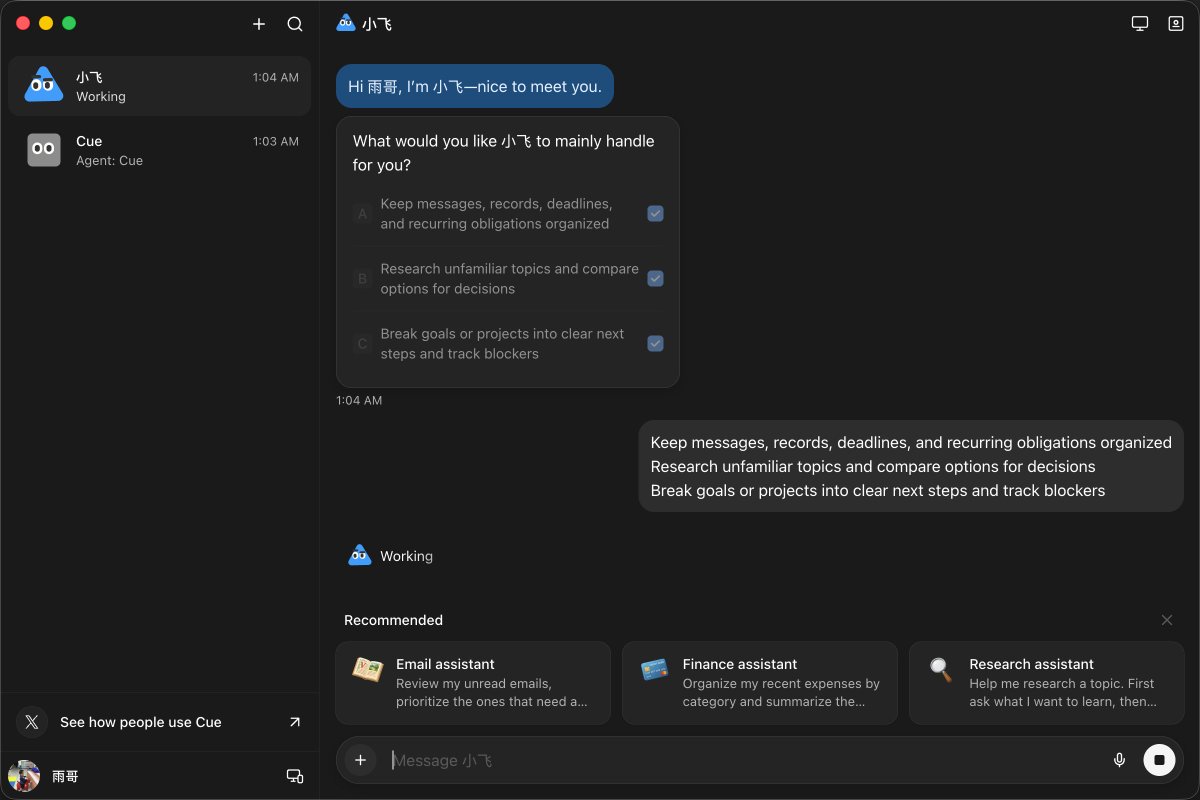This screenshot has width=1200, height=800.
Task: Toggle the checkbox for keeping messages organized
Action: click(655, 213)
